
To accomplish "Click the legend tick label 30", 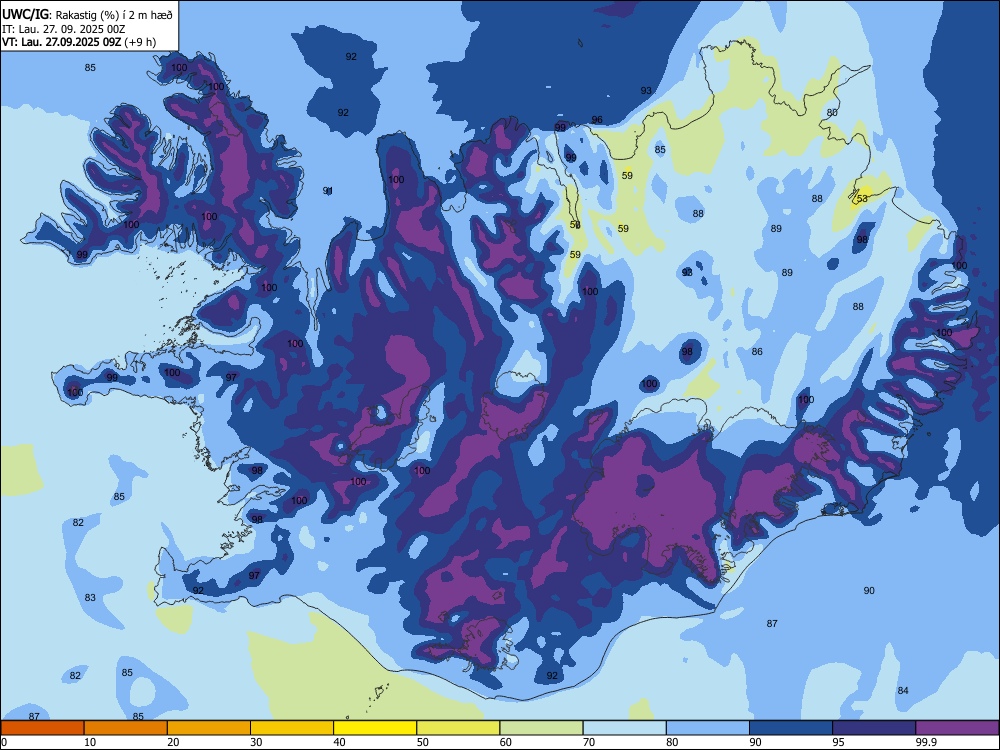I will coord(256,742).
